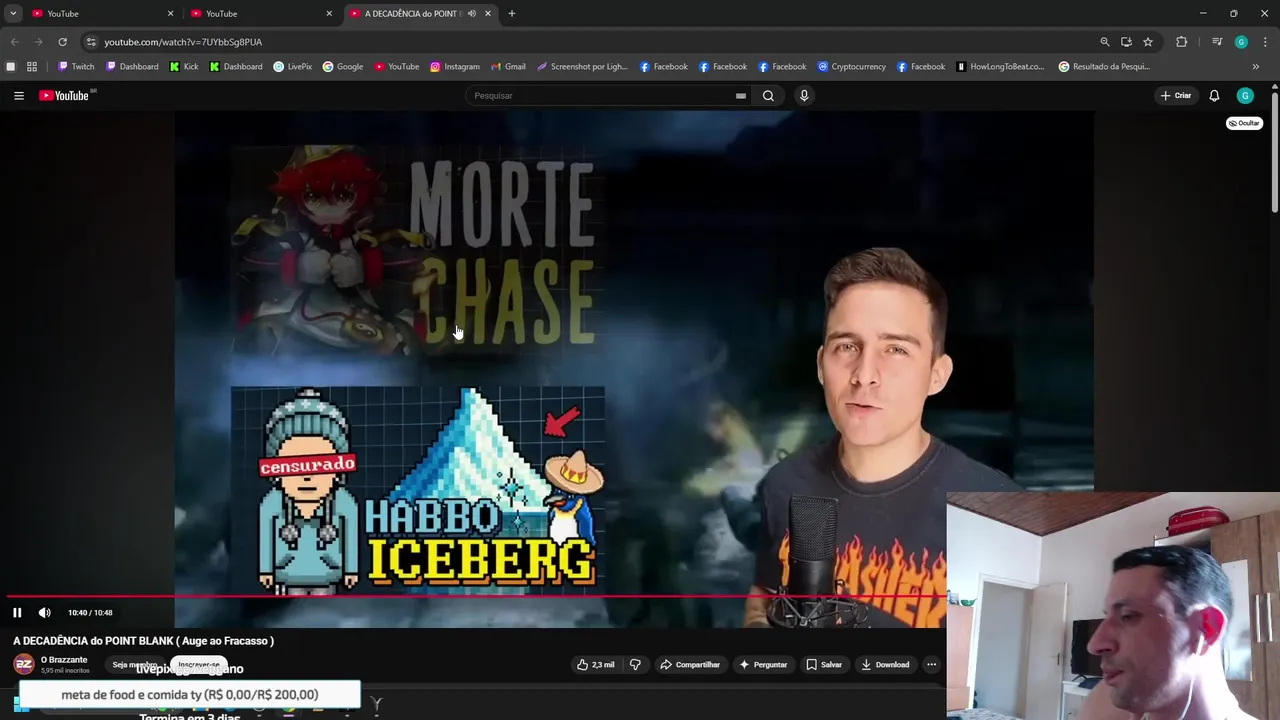Open the LivePix bookmark

[x=293, y=67]
